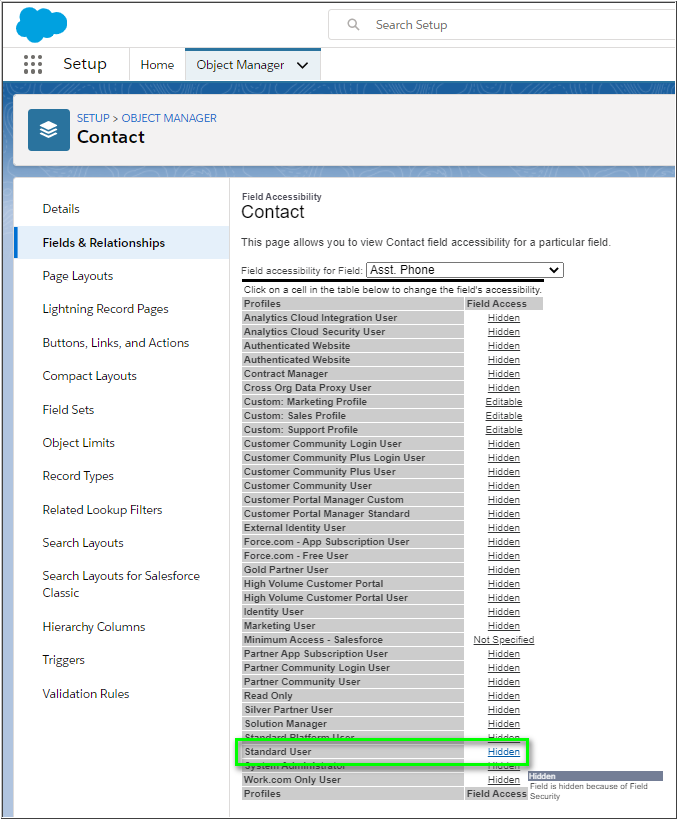Click Hidden for External Identity User
677x819 pixels.
[x=504, y=528]
